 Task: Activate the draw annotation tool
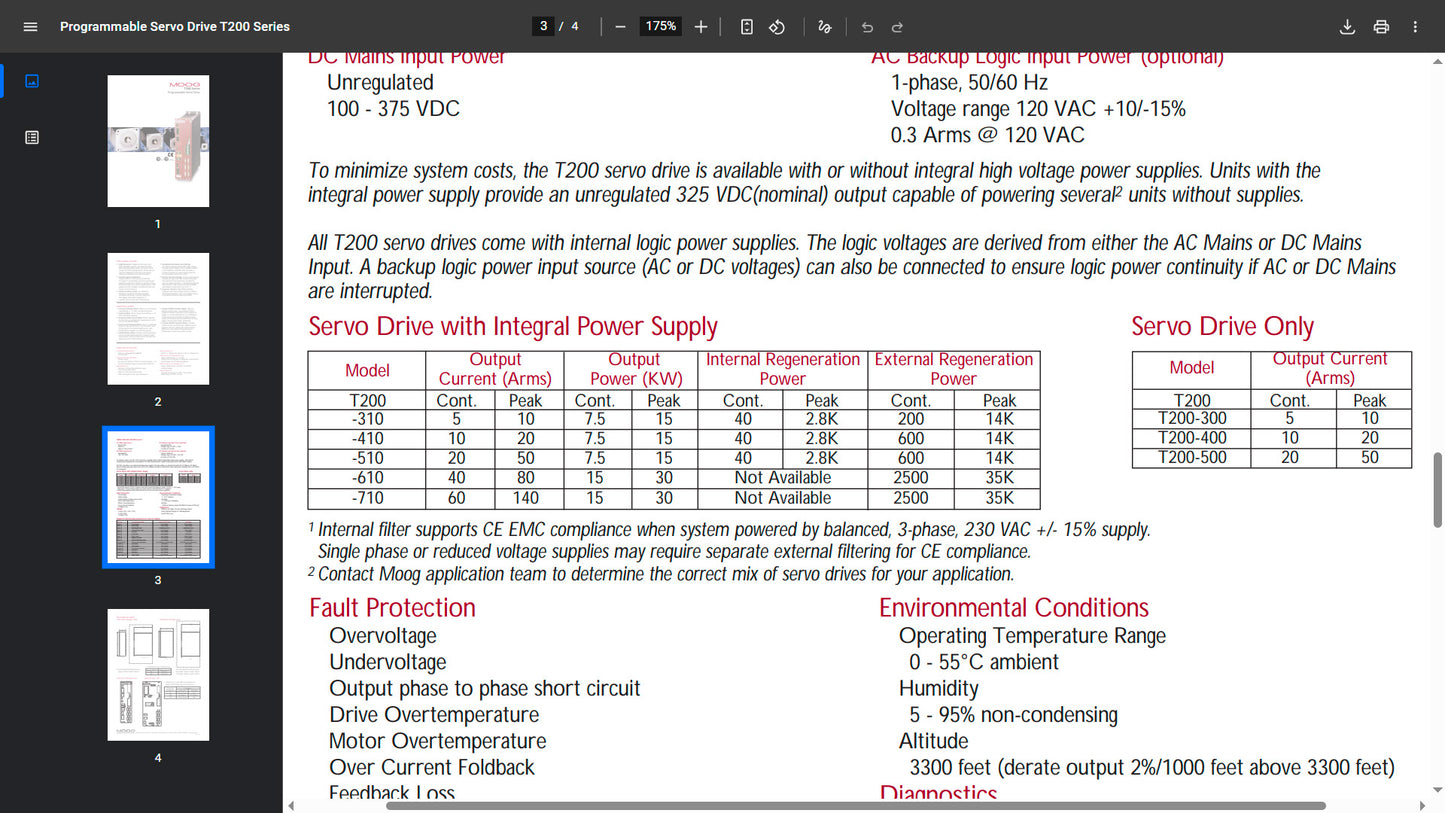824,27
